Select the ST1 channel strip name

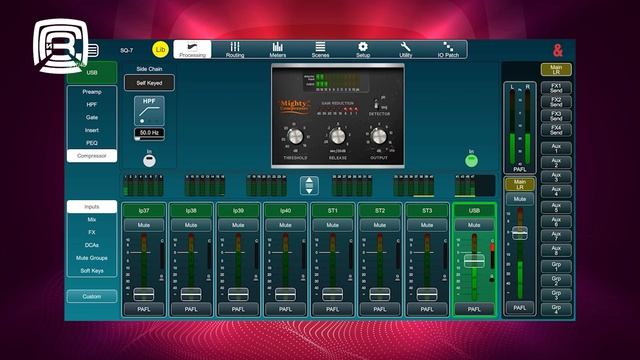point(333,211)
